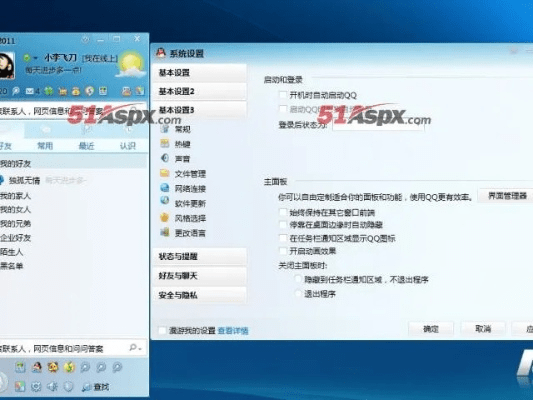Click the gold coin icon in QQ toolbar

click(89, 91)
